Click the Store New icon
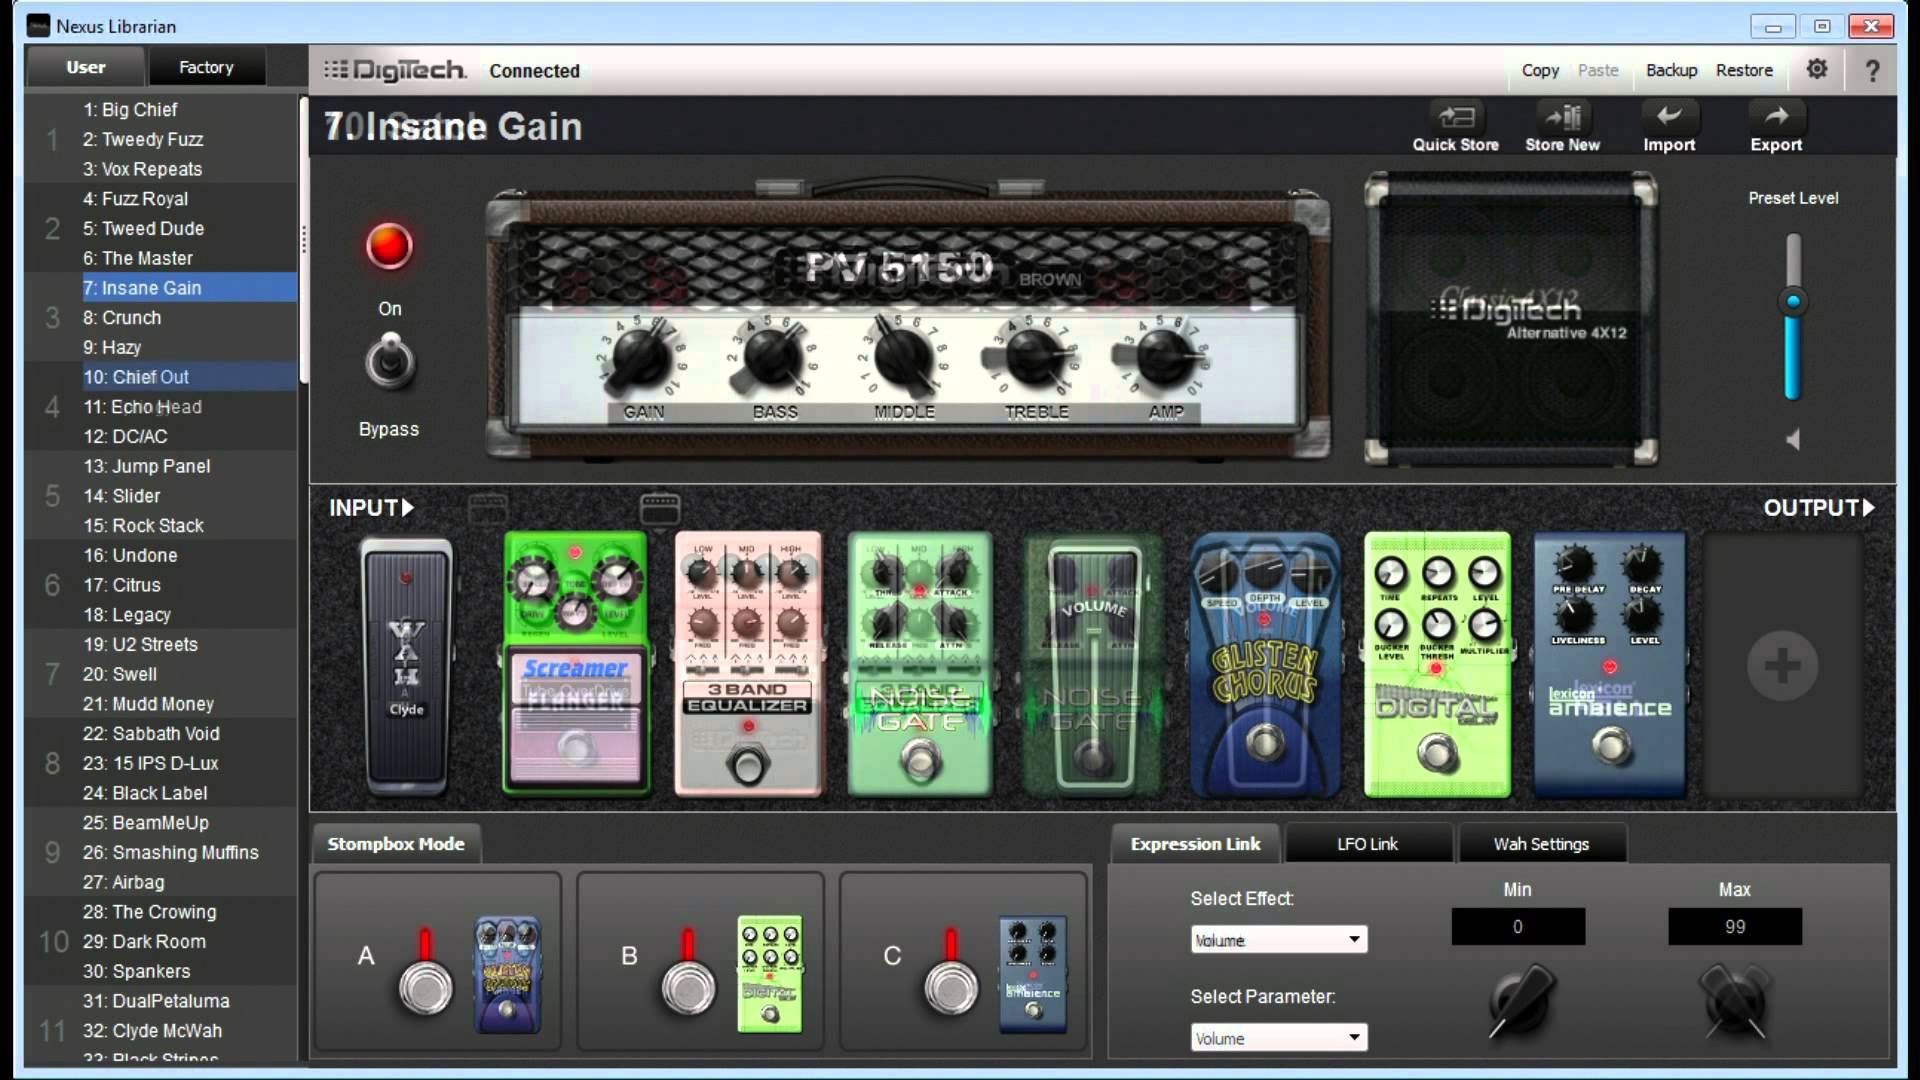 [x=1562, y=118]
